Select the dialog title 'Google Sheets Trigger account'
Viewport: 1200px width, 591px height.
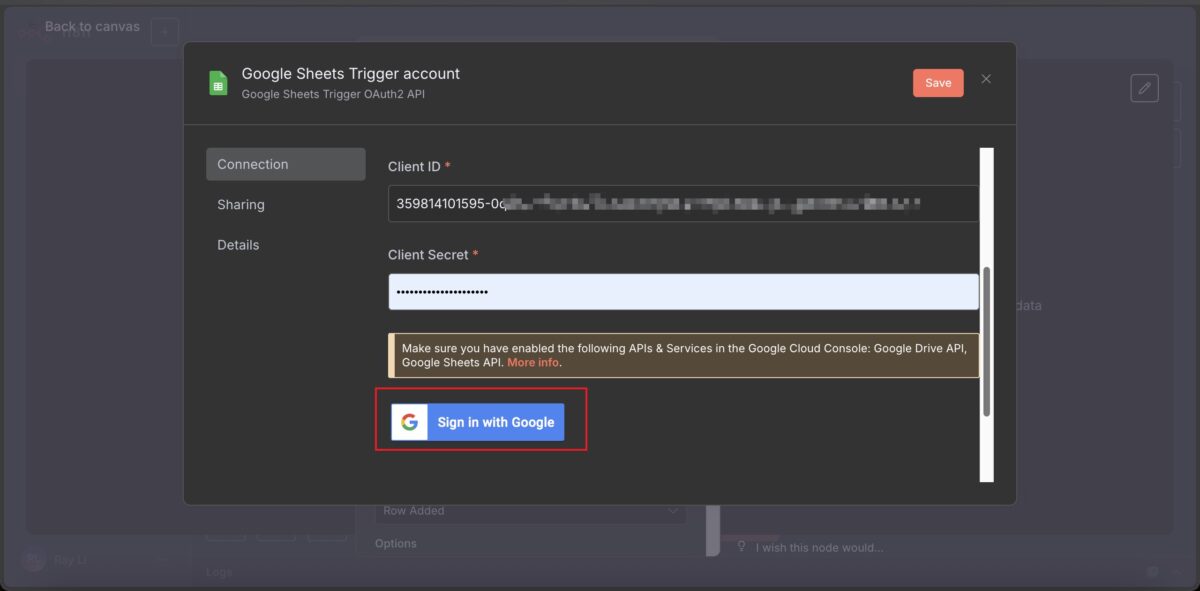click(351, 74)
